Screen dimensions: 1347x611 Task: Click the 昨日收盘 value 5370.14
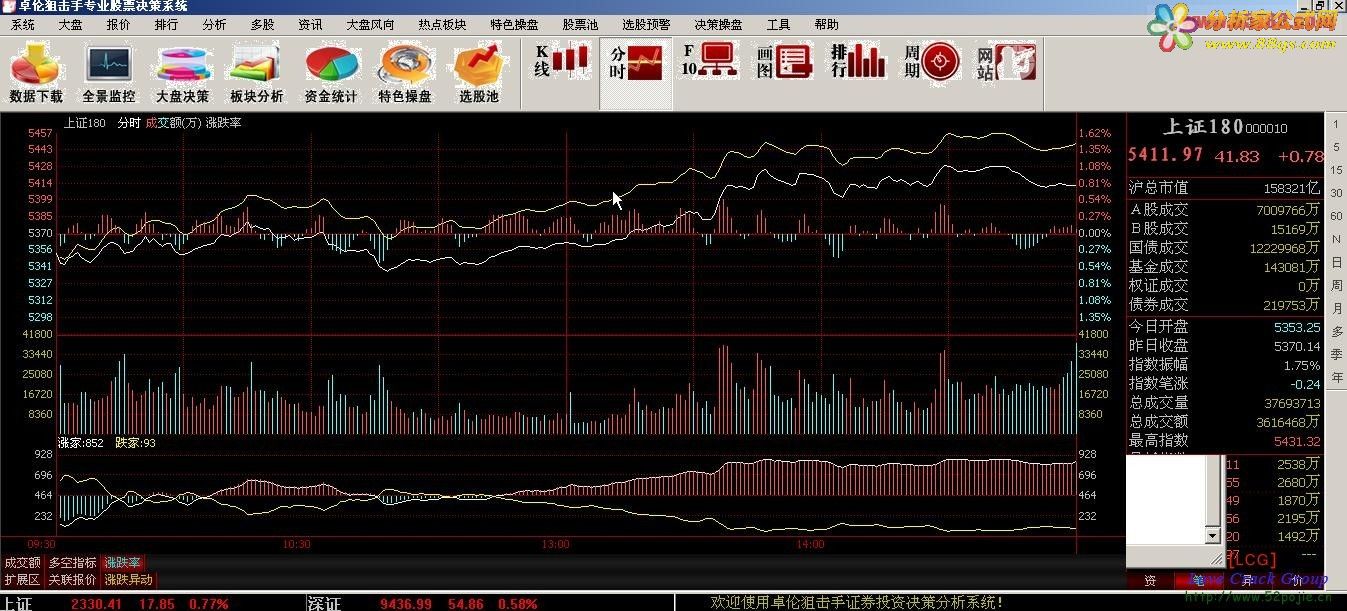click(1297, 346)
